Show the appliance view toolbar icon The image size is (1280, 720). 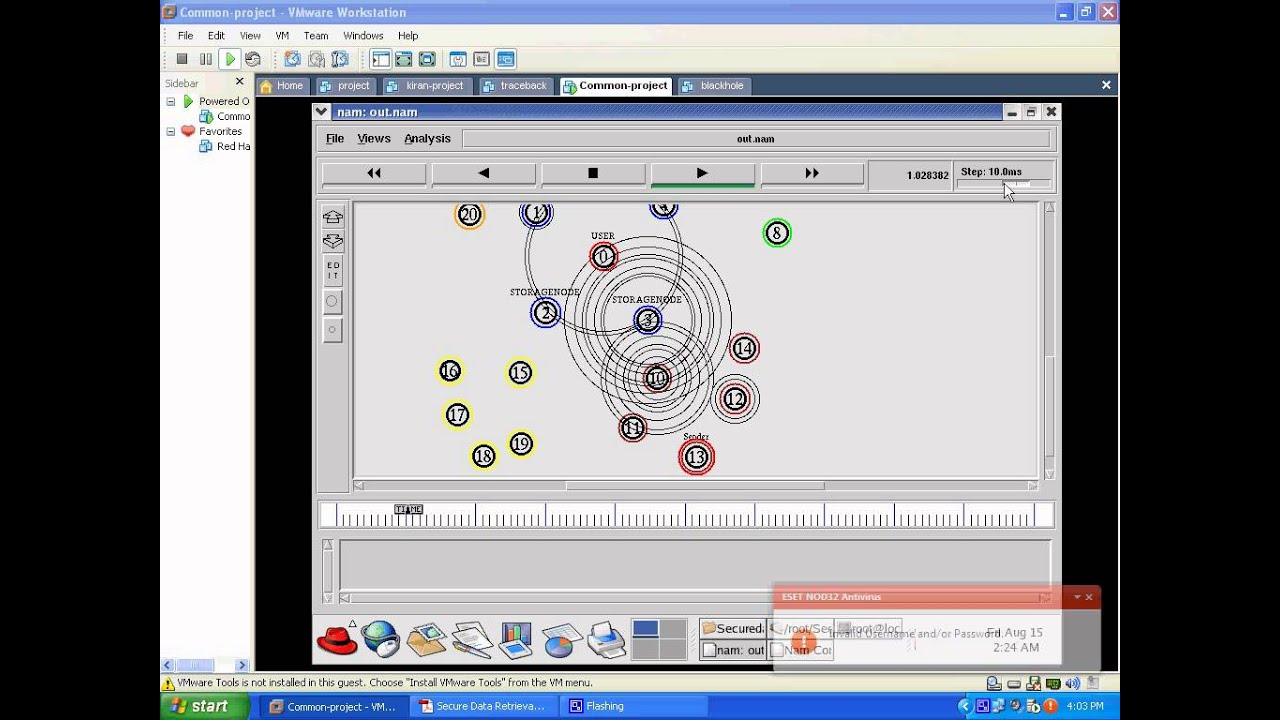tap(481, 59)
